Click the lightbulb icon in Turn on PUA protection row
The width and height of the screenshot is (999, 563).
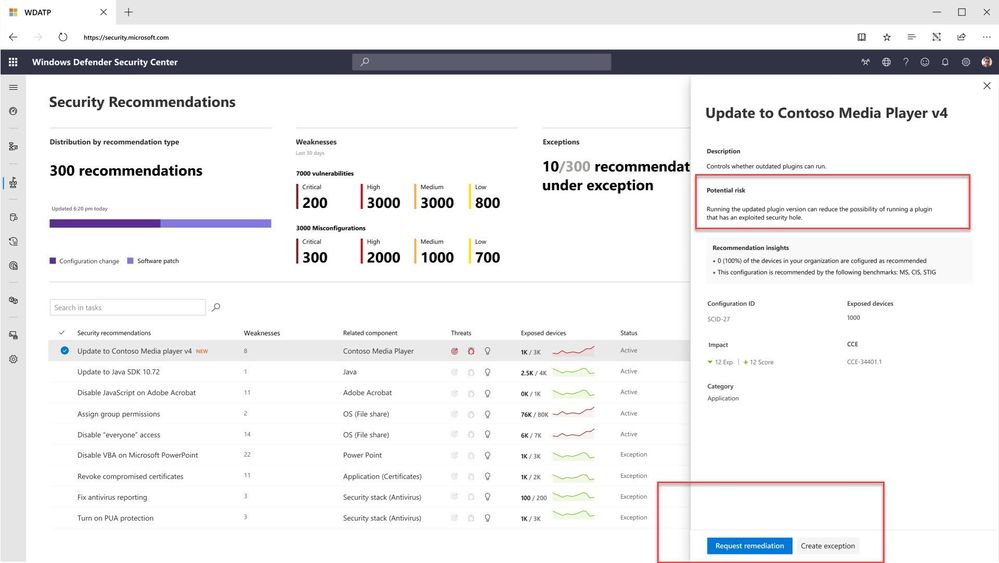[487, 518]
